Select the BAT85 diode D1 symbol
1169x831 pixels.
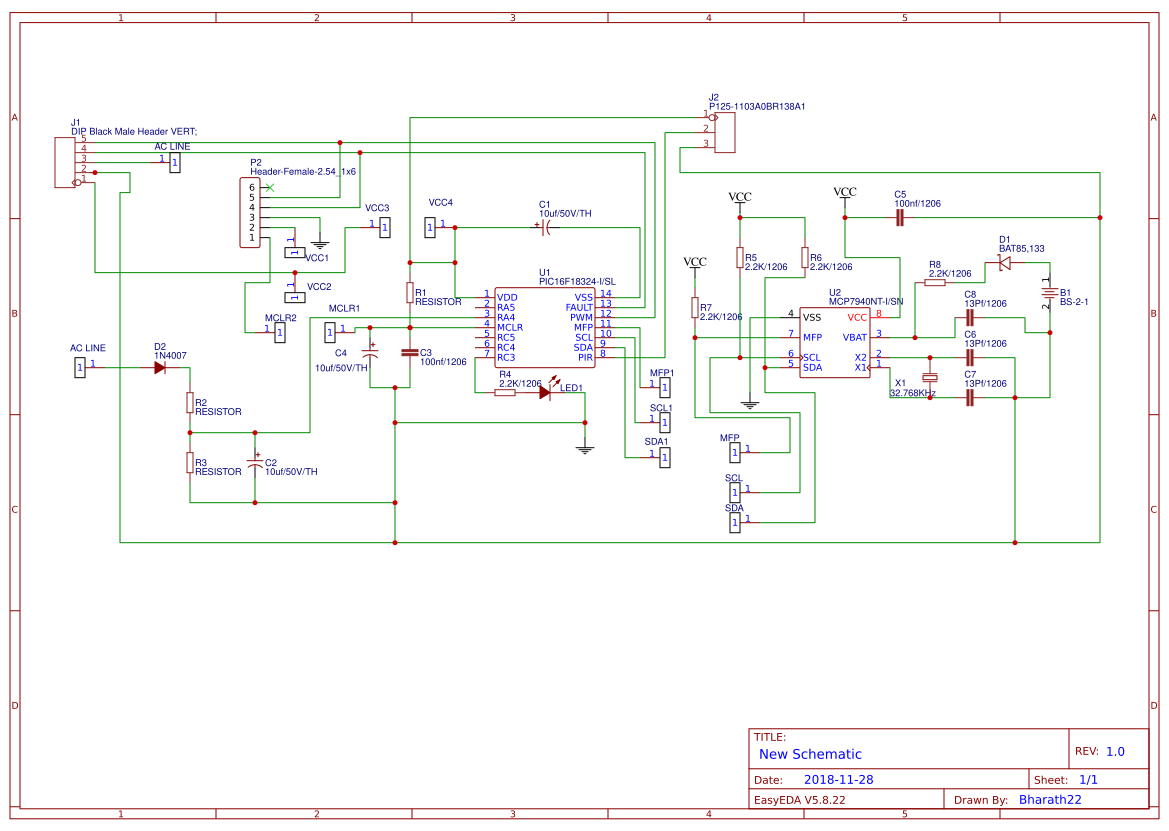(x=1005, y=262)
